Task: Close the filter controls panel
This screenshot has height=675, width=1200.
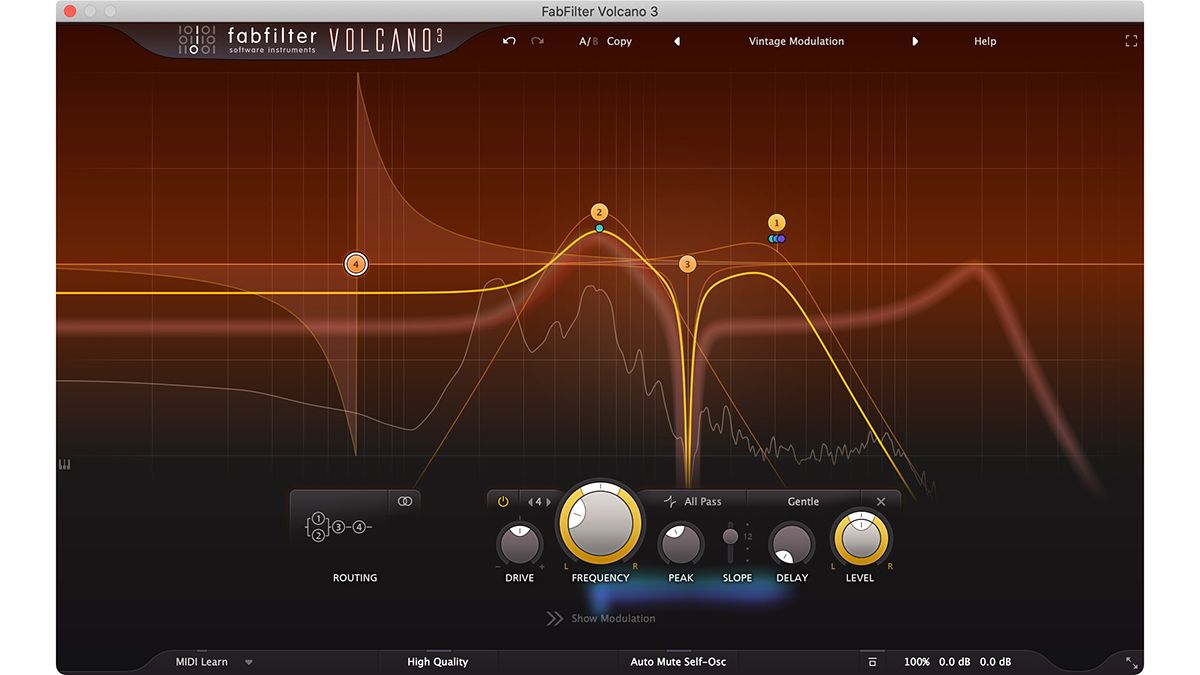Action: point(881,502)
